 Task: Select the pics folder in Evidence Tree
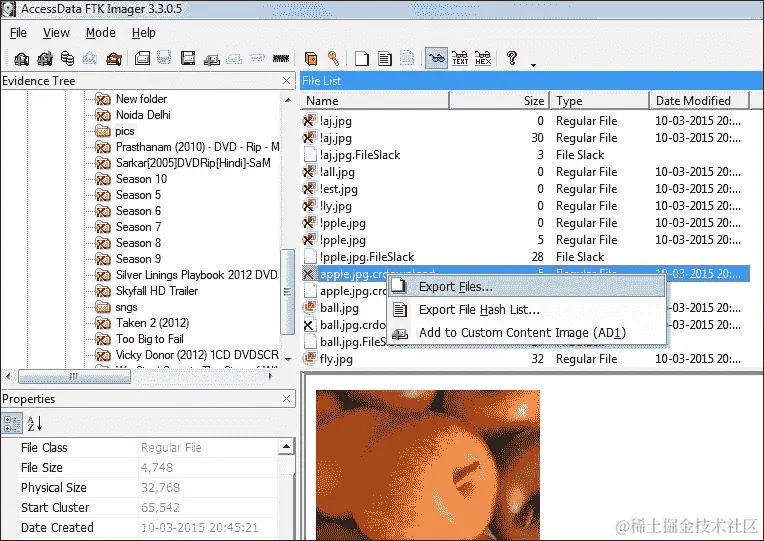coord(125,131)
